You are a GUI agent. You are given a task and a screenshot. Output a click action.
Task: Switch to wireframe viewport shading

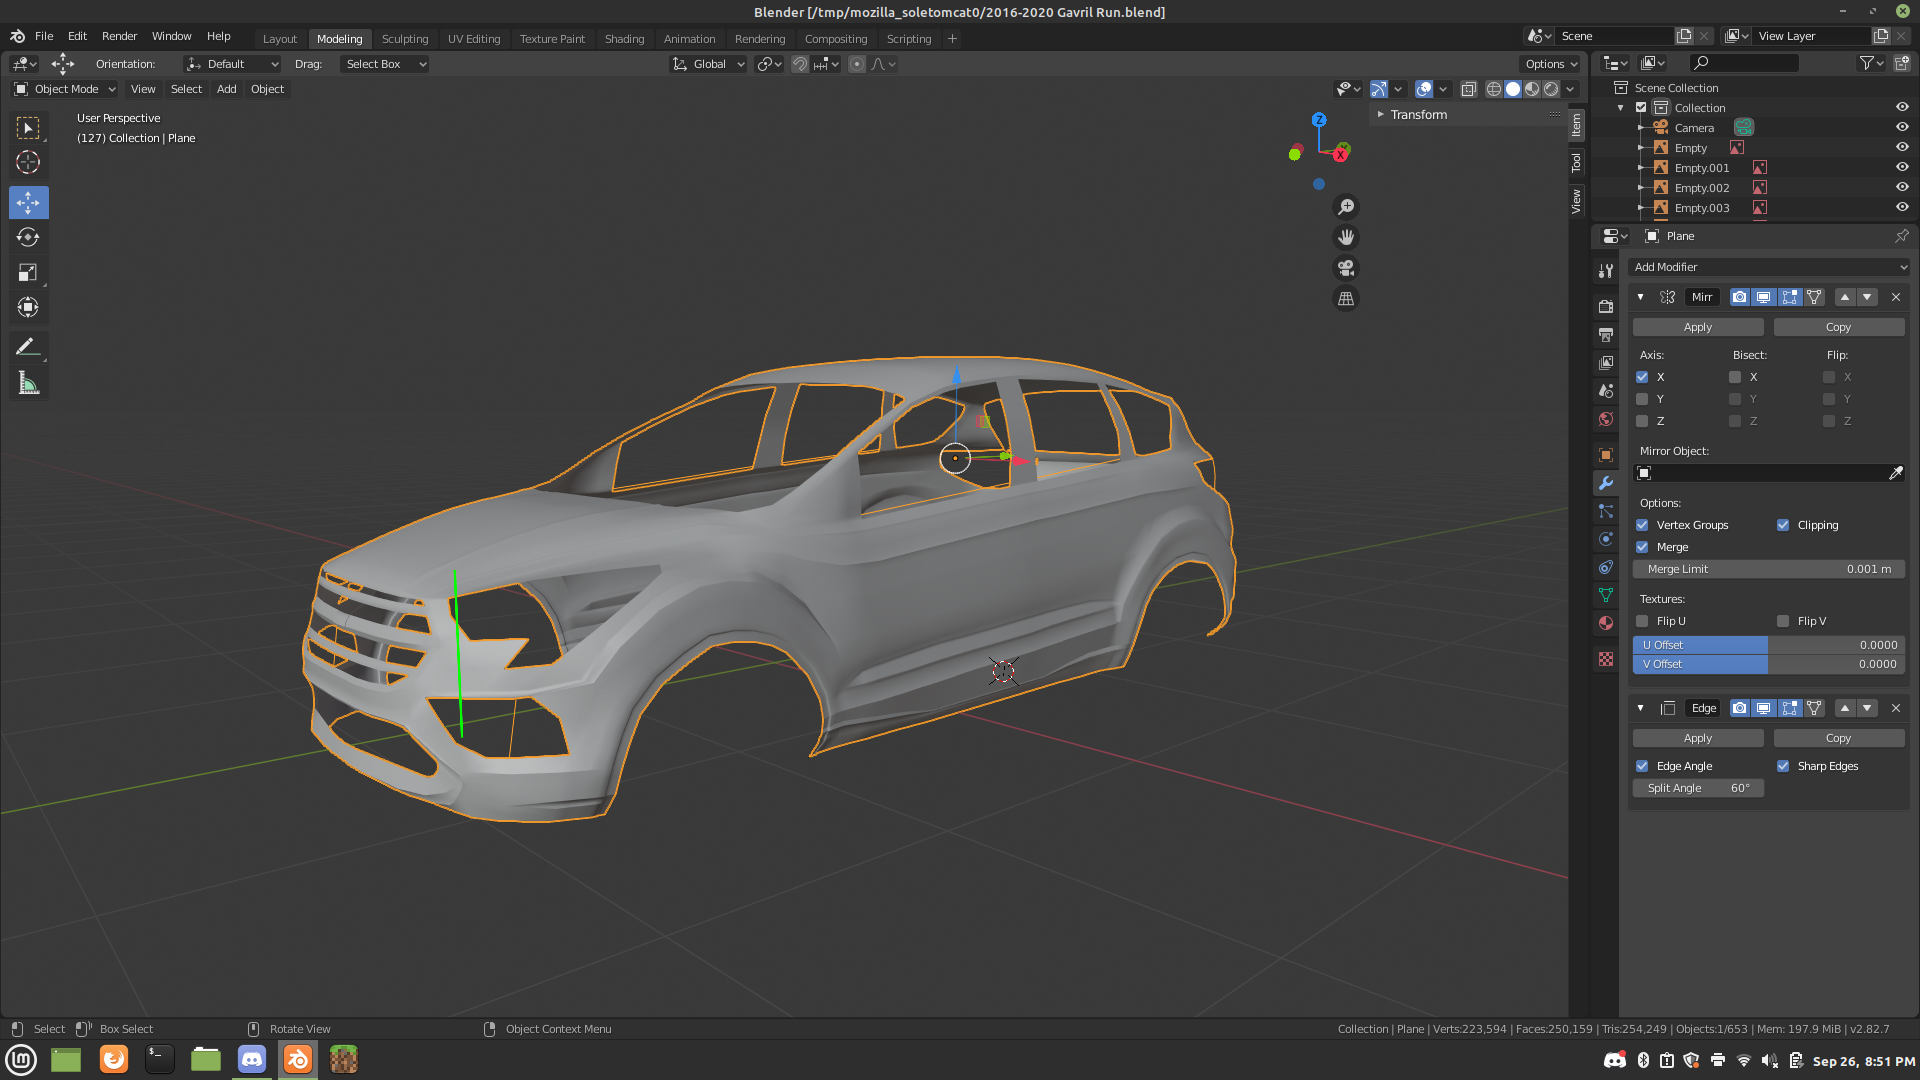(x=1494, y=89)
